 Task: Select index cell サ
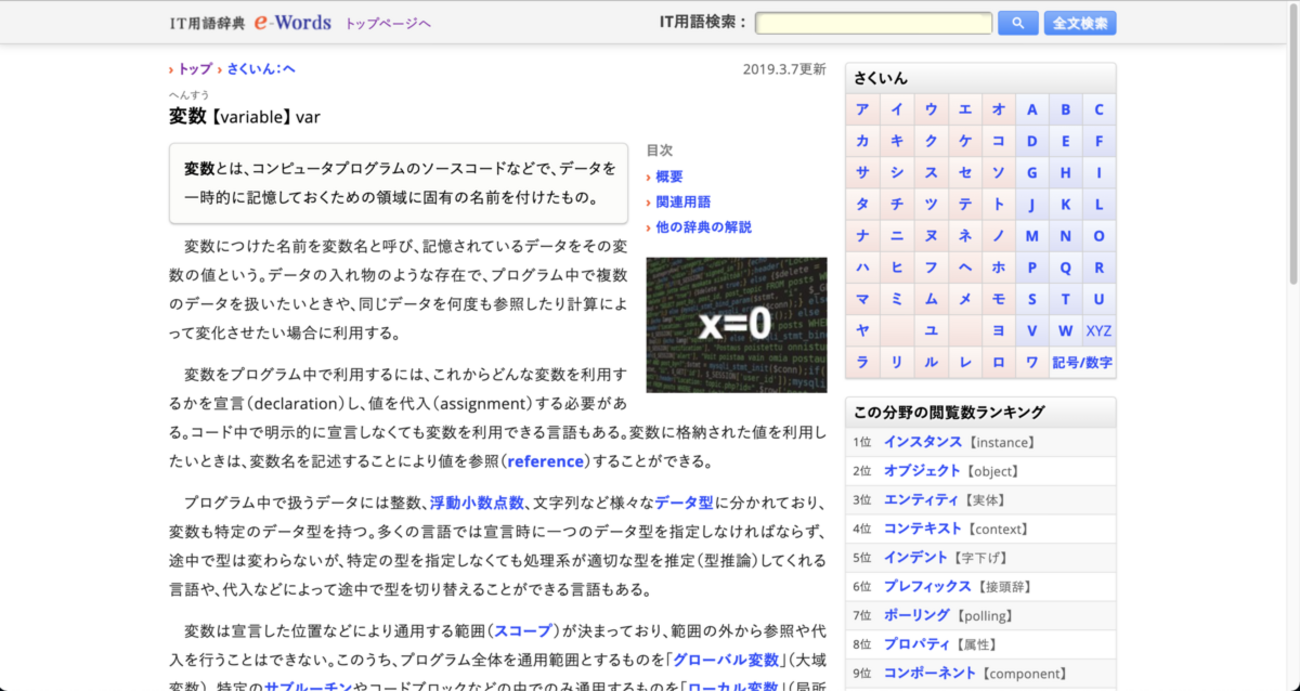pos(862,173)
